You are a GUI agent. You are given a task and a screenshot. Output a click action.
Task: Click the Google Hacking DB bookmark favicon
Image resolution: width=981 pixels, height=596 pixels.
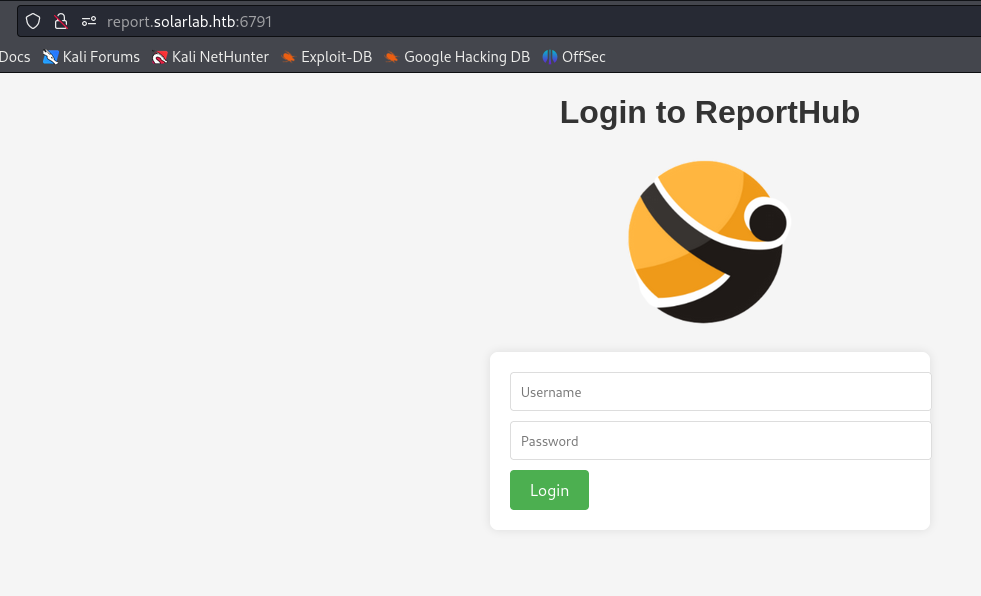click(392, 57)
